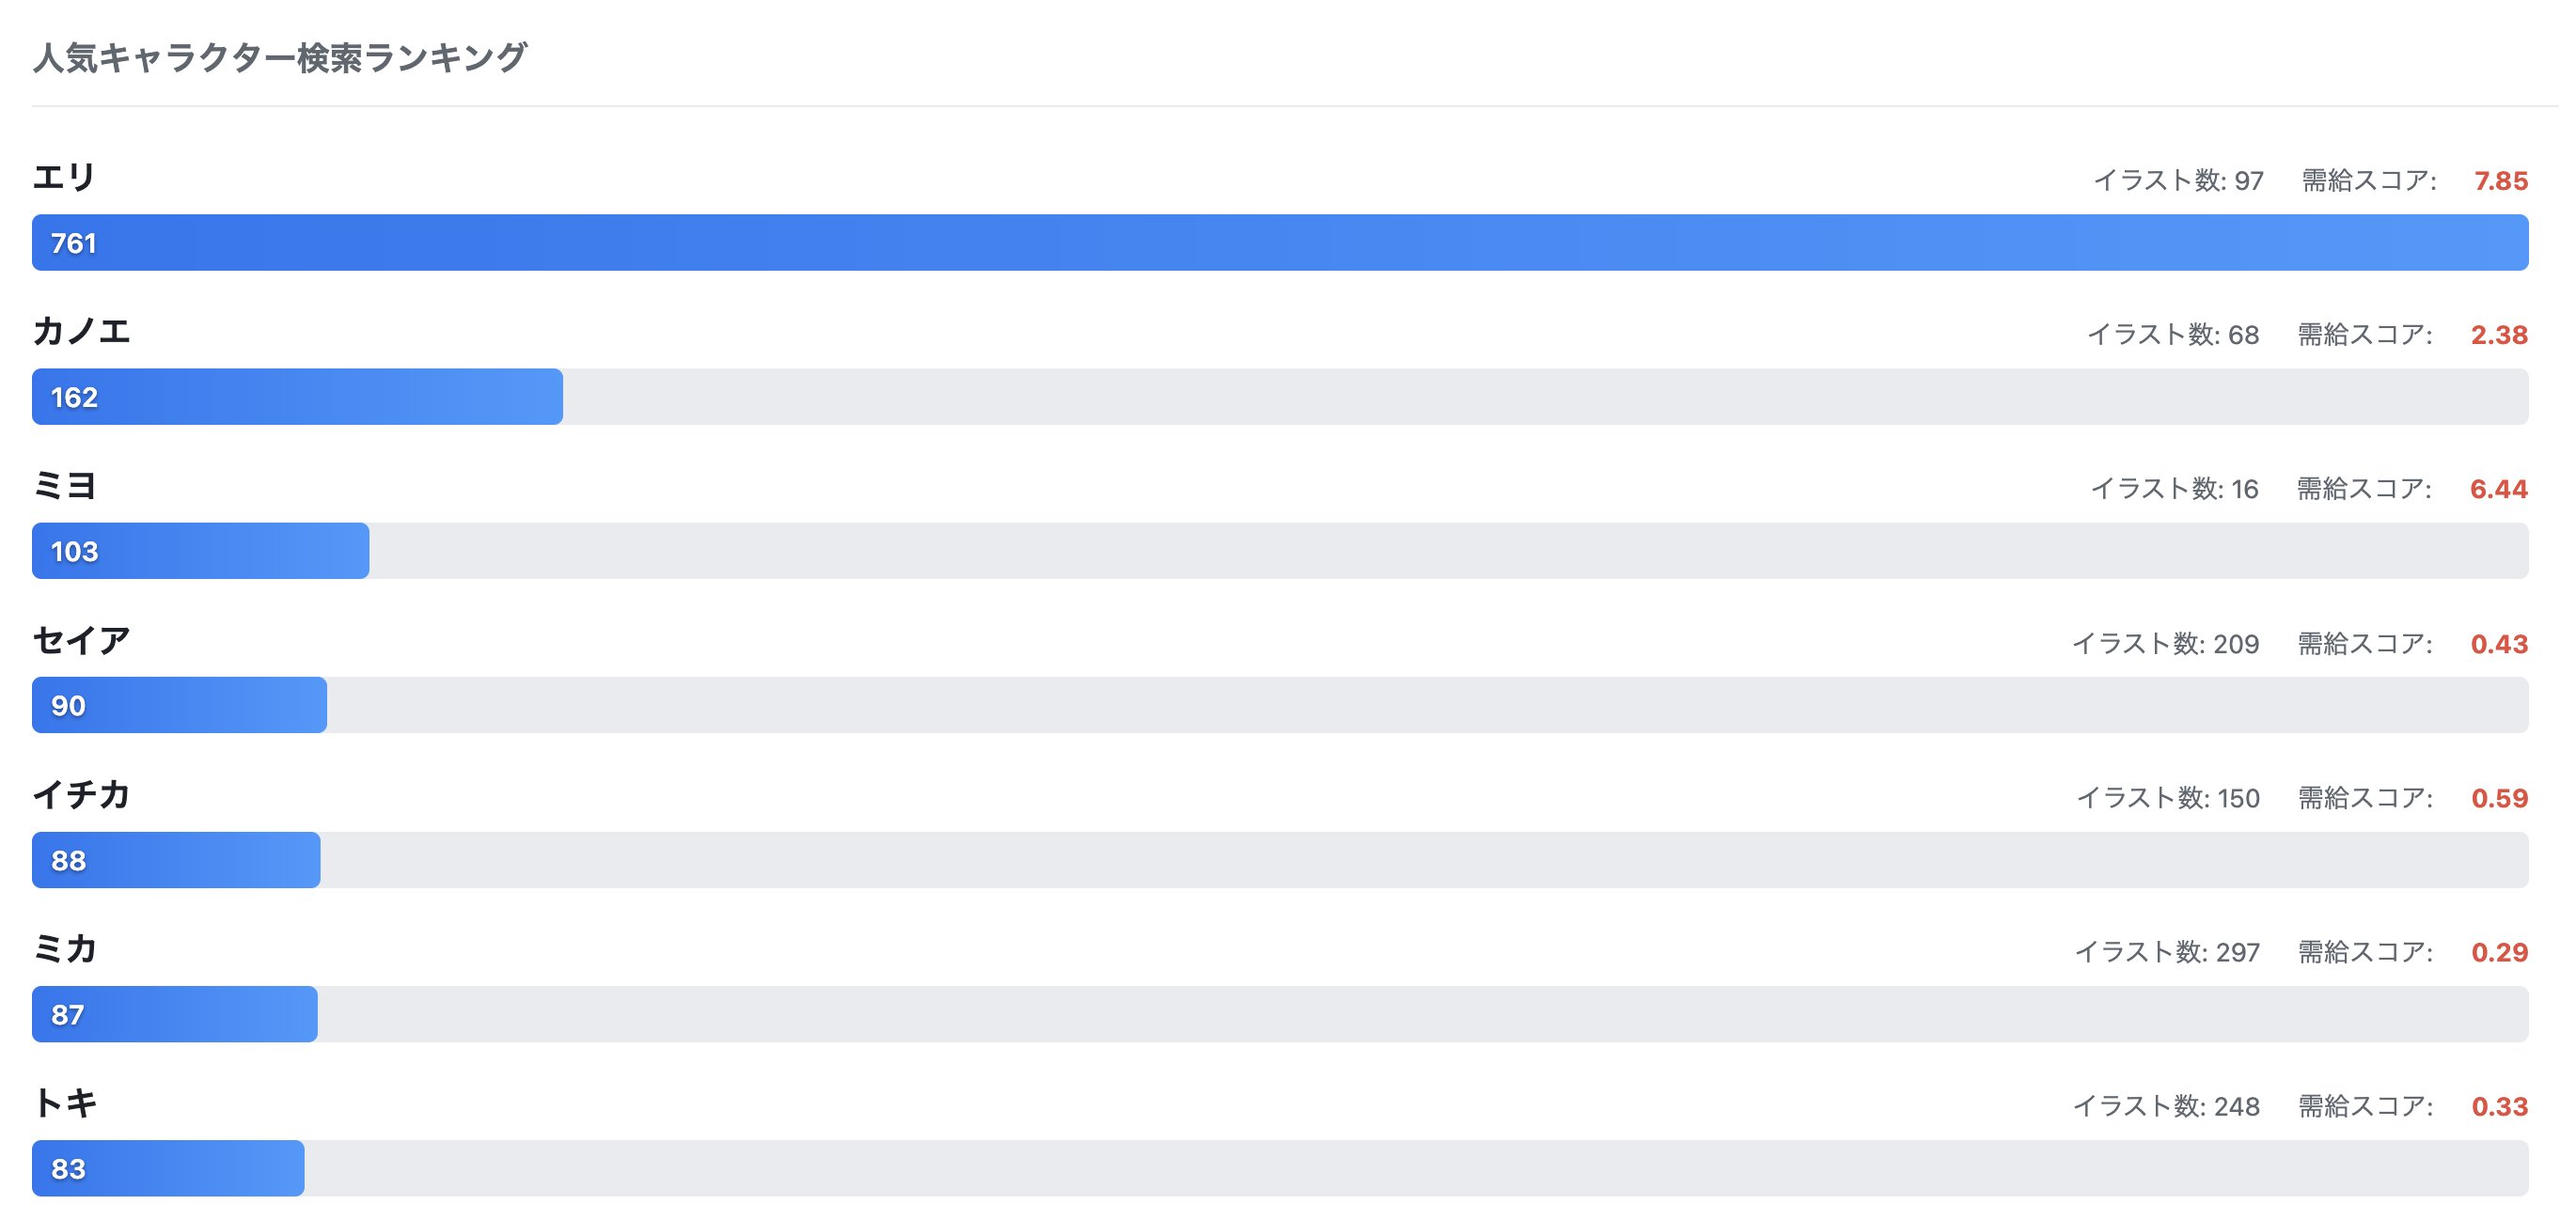Open the ミカ character entry

coord(64,949)
